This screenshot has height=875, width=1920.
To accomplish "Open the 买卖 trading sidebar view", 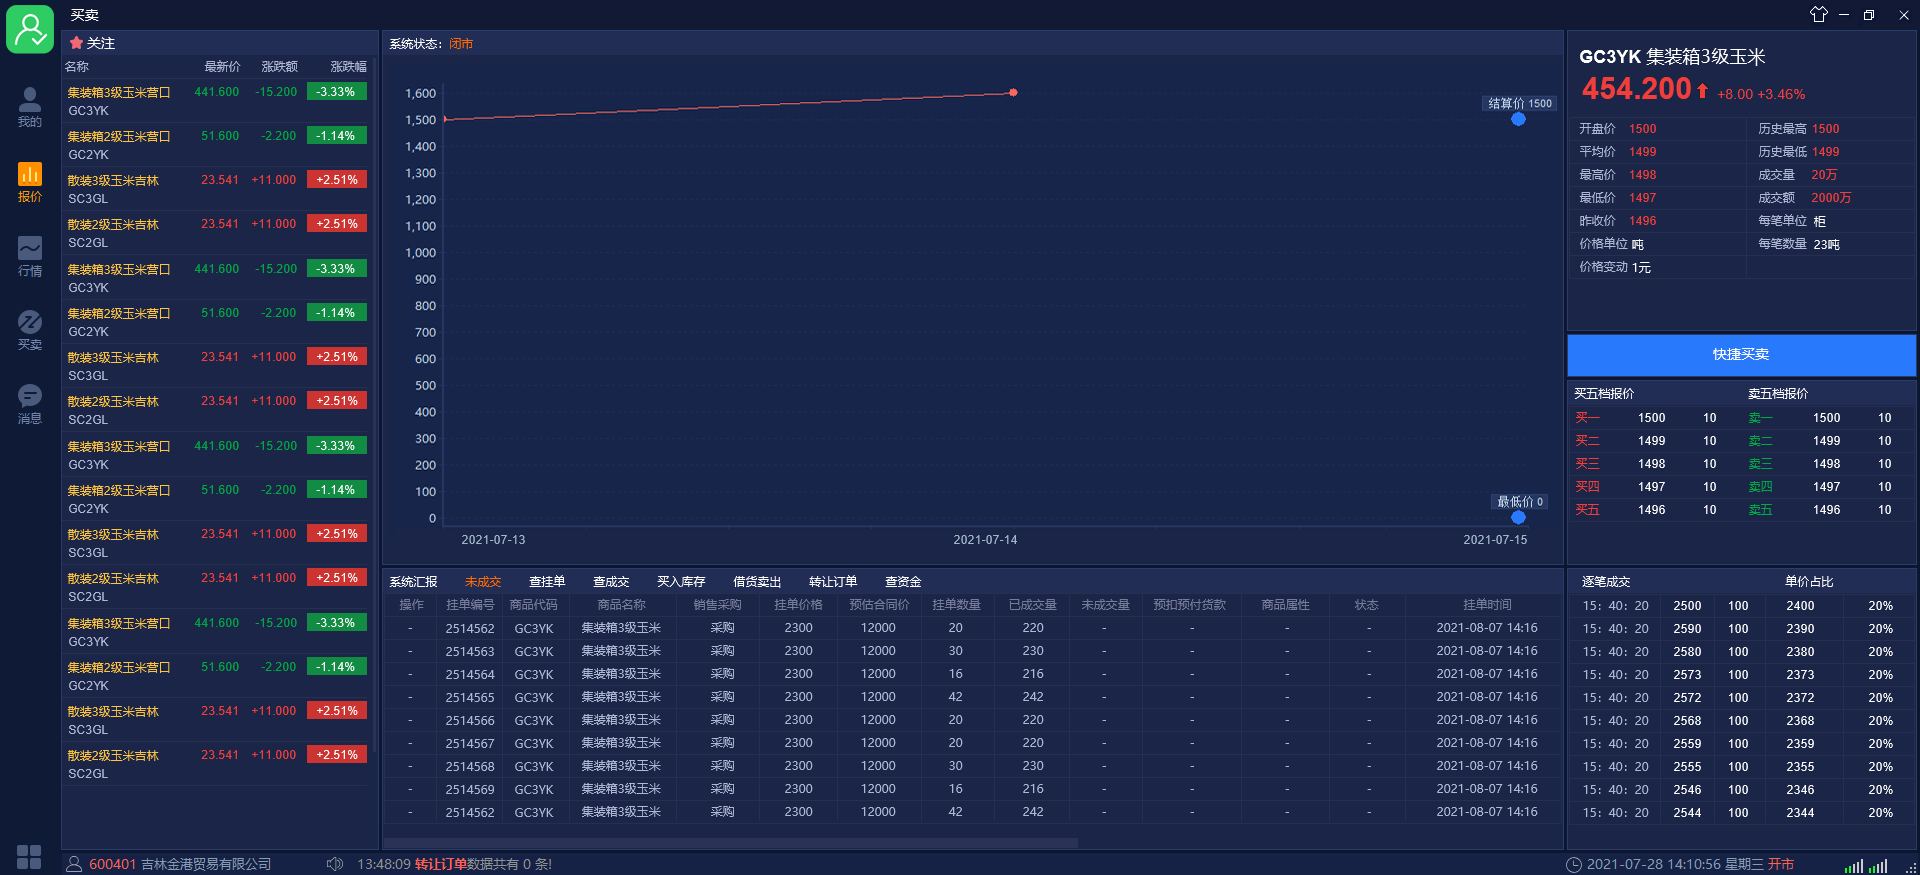I will [30, 330].
